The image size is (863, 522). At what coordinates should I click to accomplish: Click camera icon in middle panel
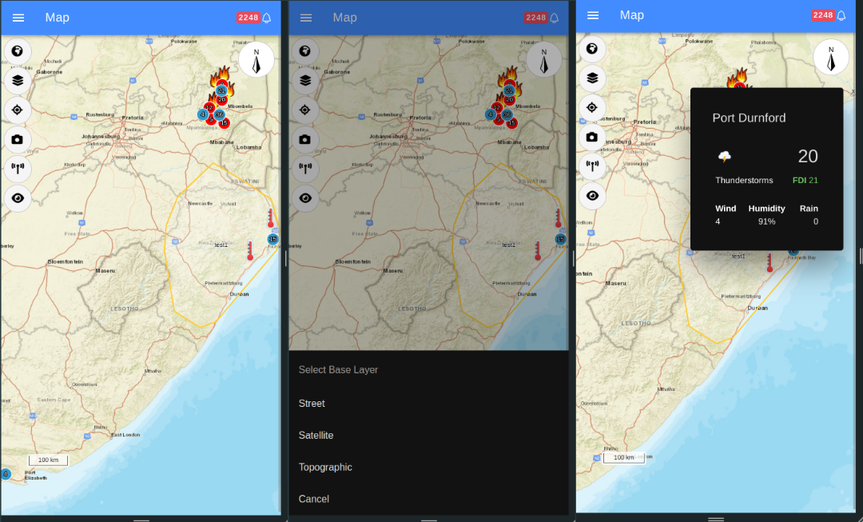305,139
